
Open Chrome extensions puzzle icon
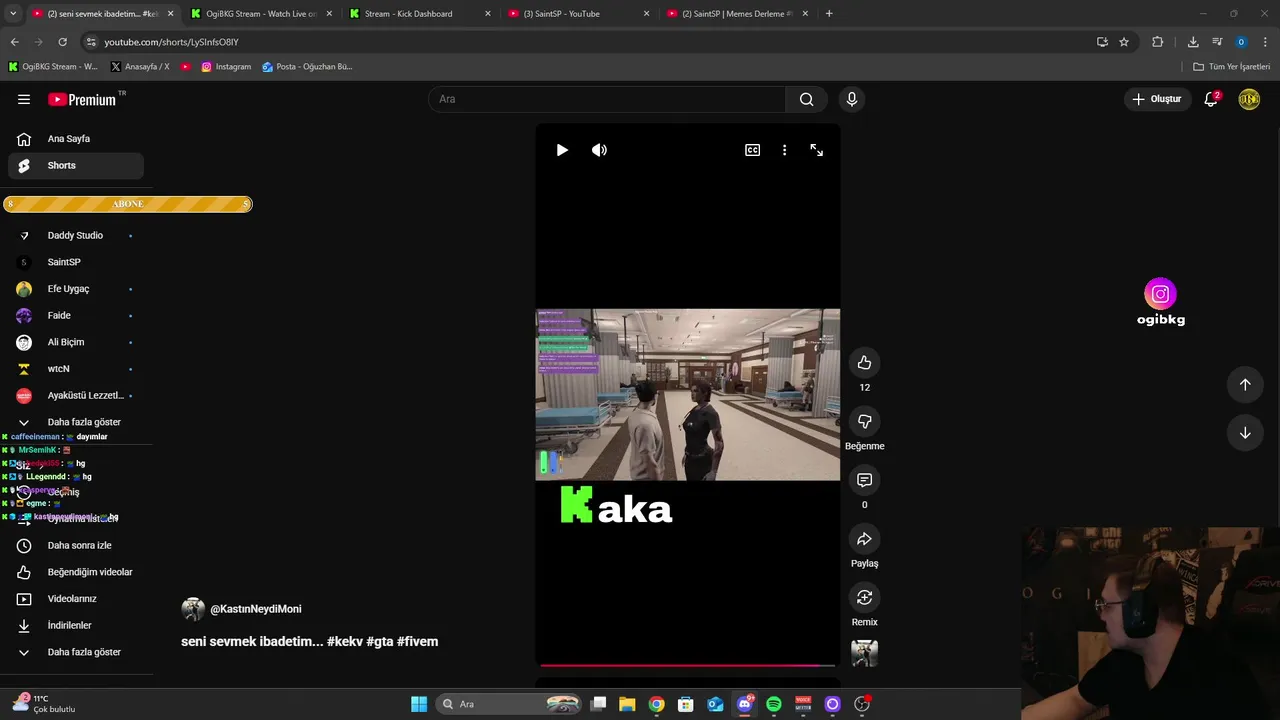click(x=1158, y=42)
